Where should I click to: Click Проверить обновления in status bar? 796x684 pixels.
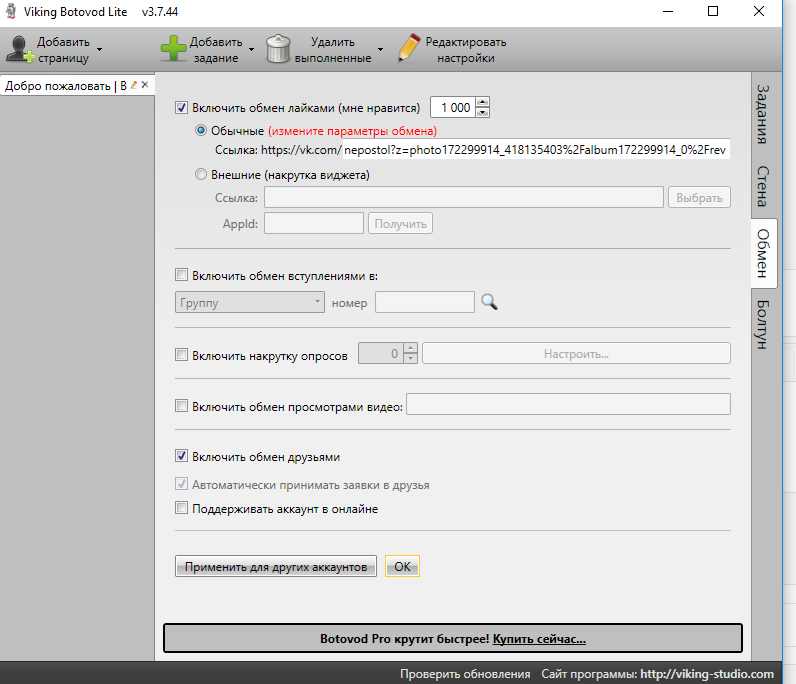tap(465, 674)
